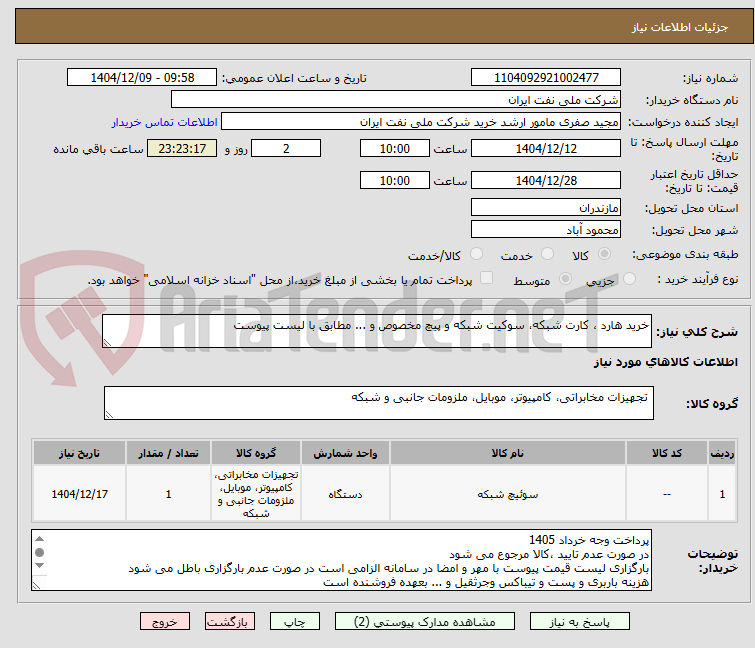The height and width of the screenshot is (648, 755).
Task: Click the ایجاد کننده درخواست field
Action: (421, 122)
